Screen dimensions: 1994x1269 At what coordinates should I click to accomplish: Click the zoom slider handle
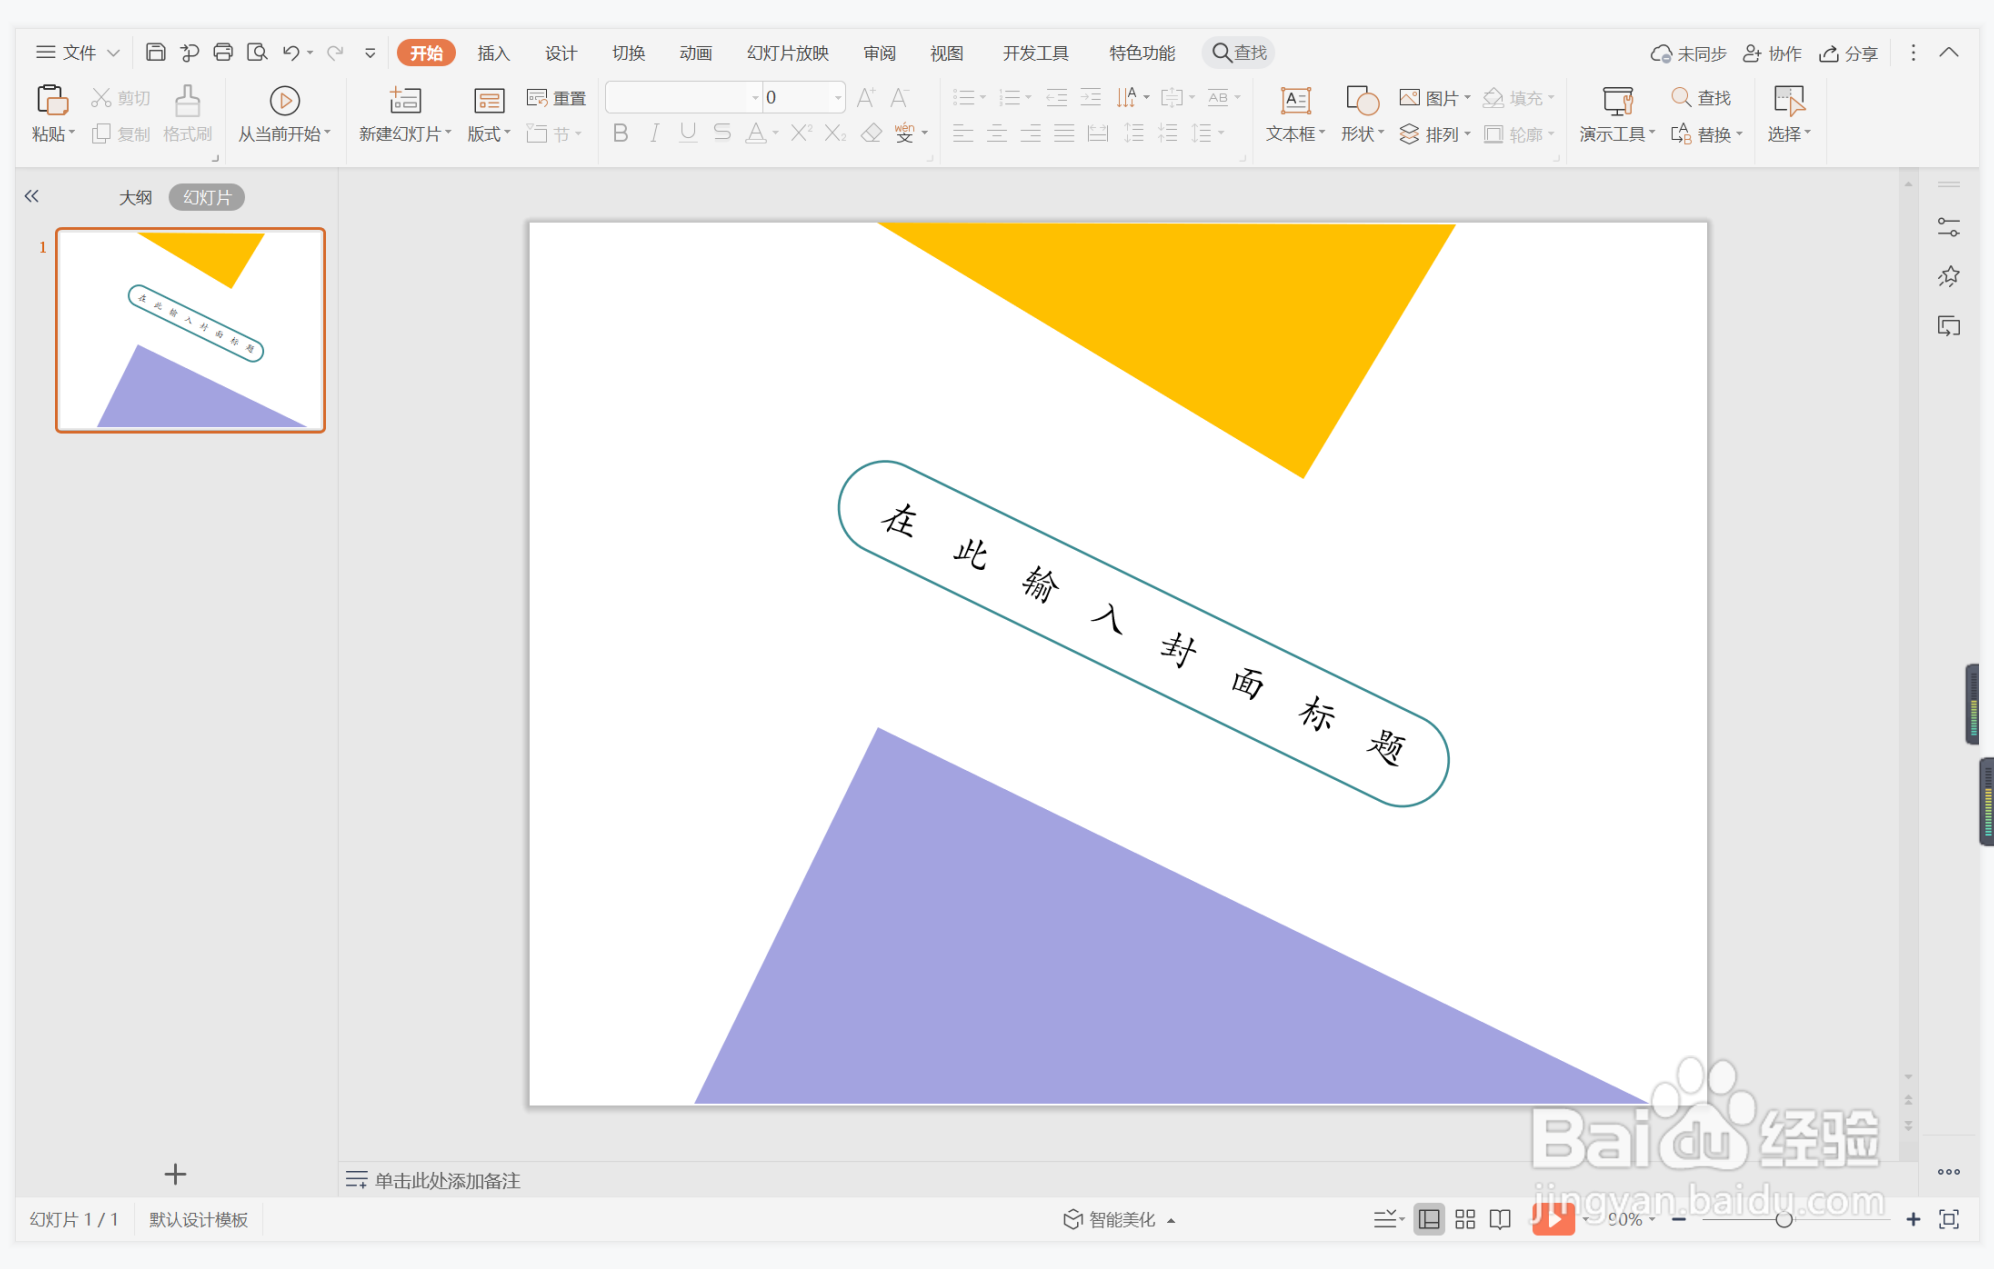click(1783, 1219)
